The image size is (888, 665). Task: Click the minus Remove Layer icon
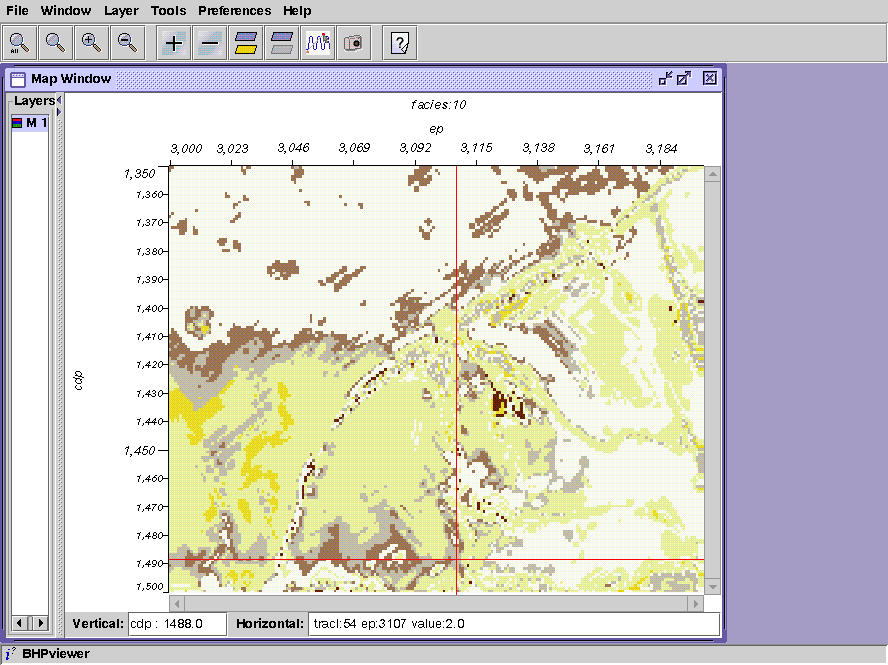click(x=210, y=43)
